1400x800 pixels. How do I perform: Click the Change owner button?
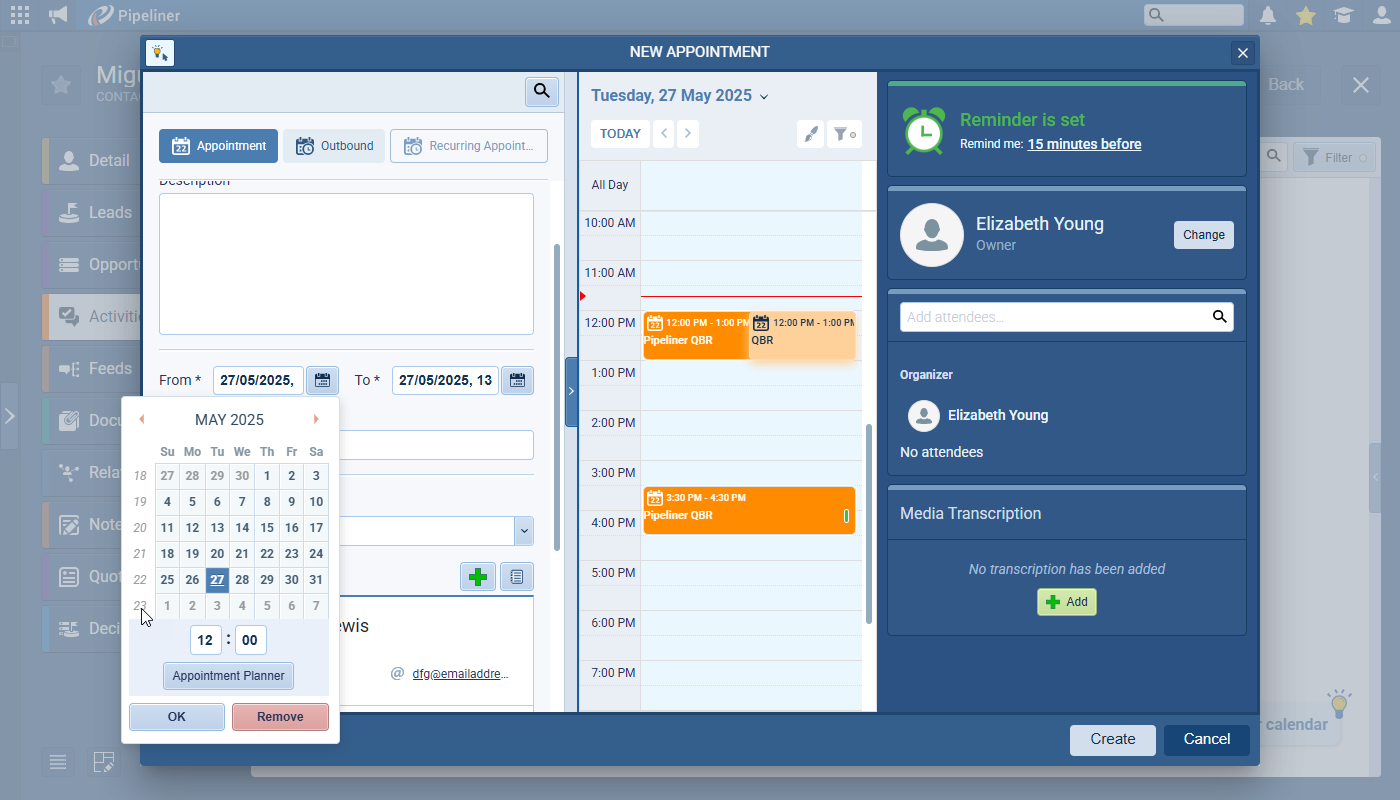tap(1203, 235)
